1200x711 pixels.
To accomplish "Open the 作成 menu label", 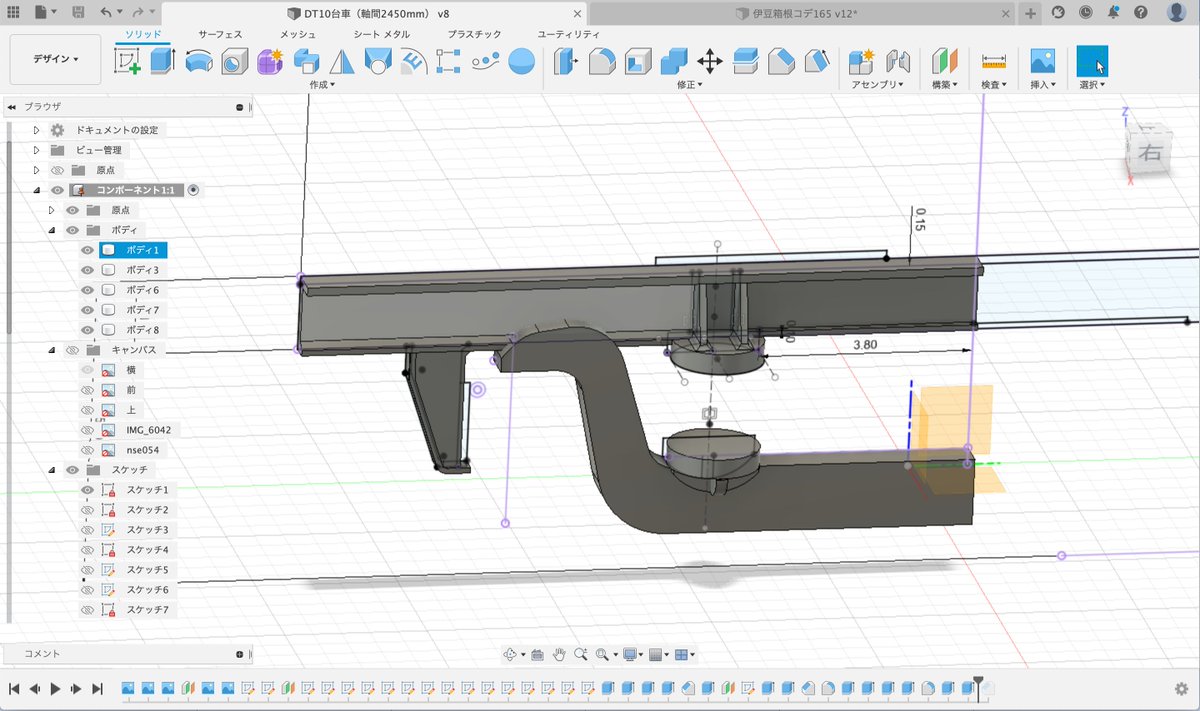I will point(322,85).
